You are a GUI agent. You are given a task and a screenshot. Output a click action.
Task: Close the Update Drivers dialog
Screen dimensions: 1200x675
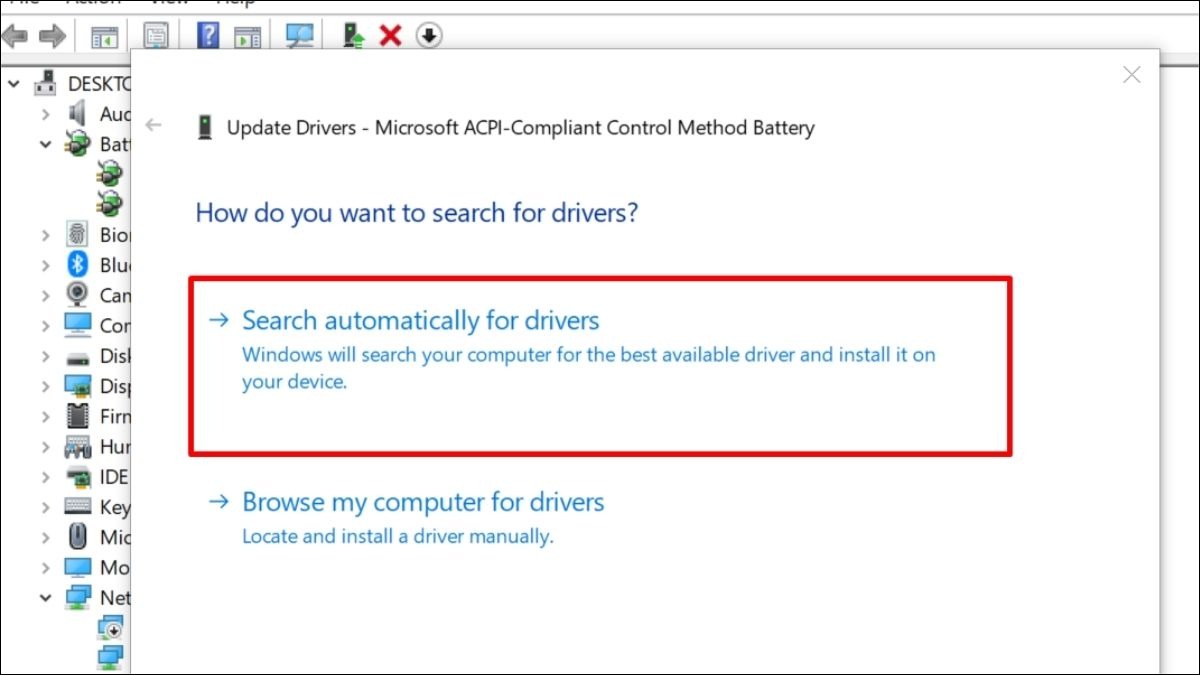pos(1131,75)
